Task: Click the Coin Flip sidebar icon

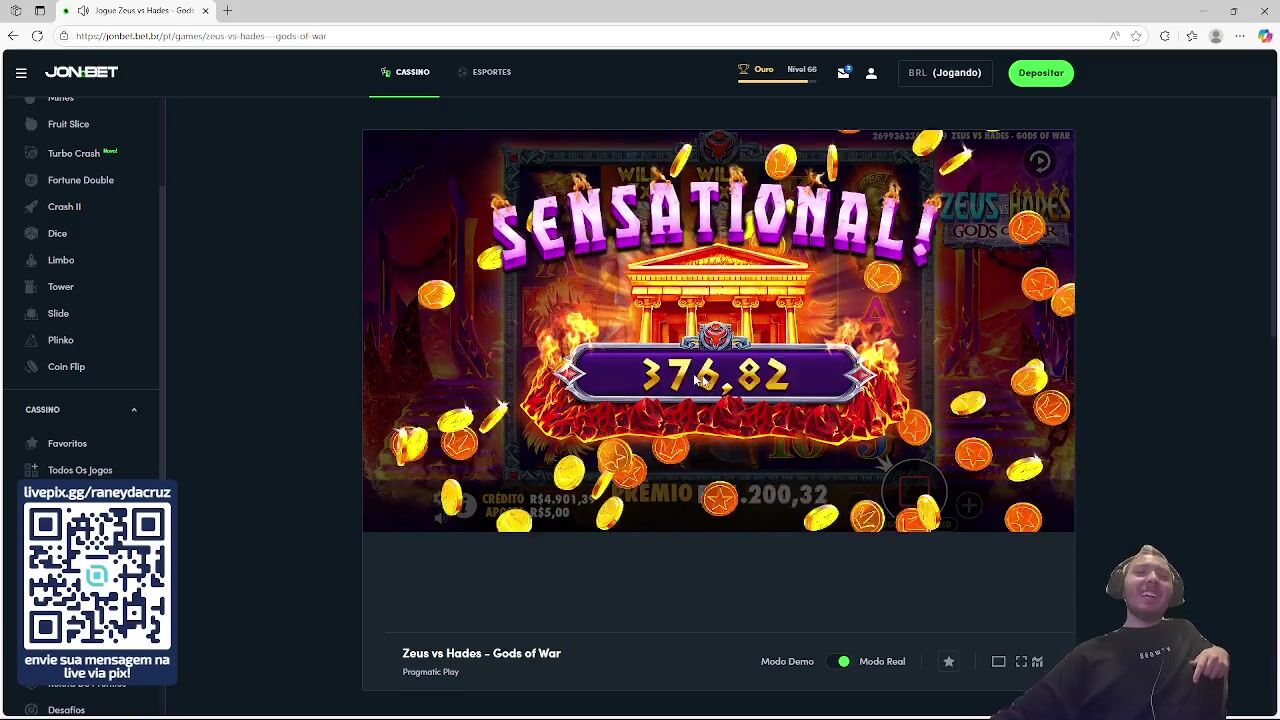Action: point(32,367)
